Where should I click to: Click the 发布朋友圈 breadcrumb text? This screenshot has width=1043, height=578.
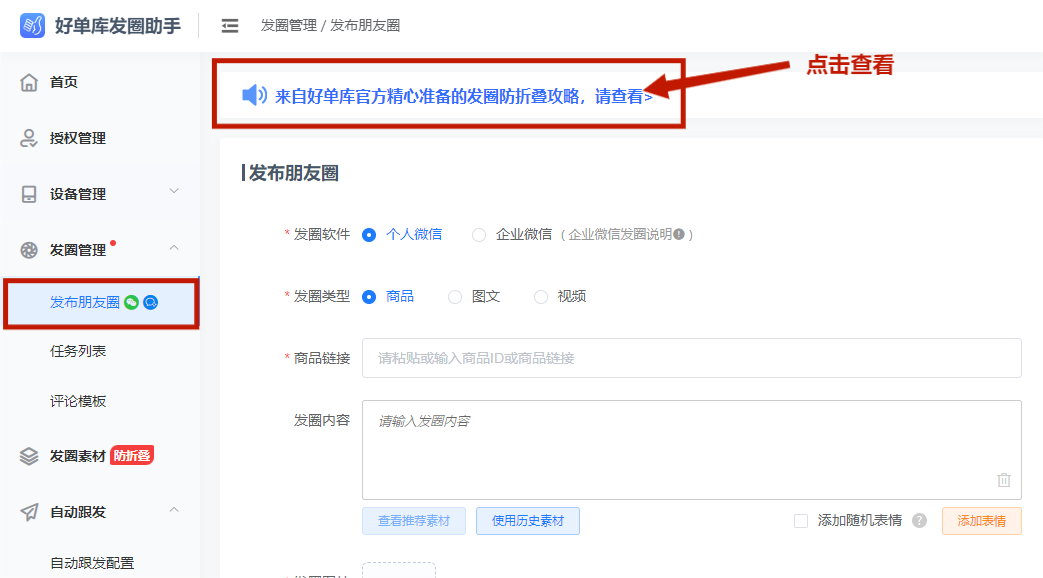click(x=365, y=25)
